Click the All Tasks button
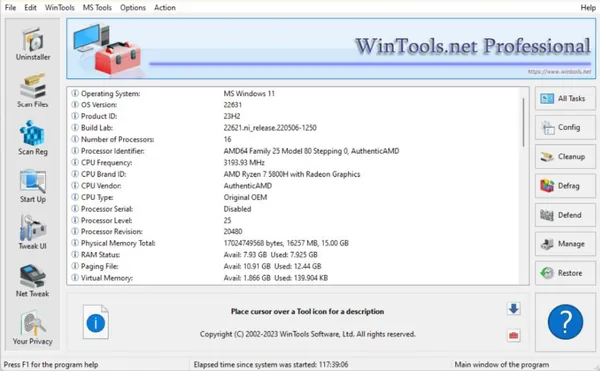Viewport: 600px width, 371px height. pyautogui.click(x=565, y=99)
